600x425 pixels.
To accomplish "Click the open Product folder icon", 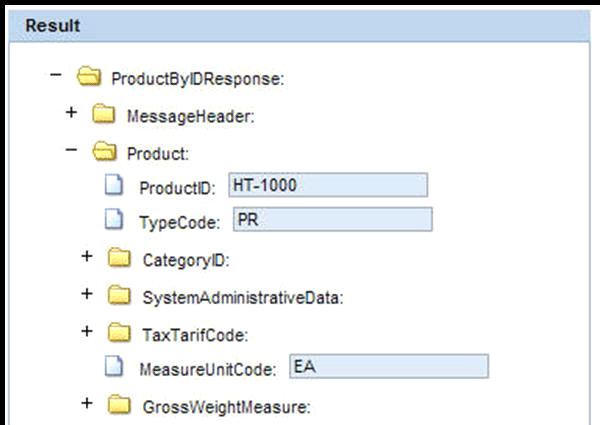I will [x=104, y=152].
